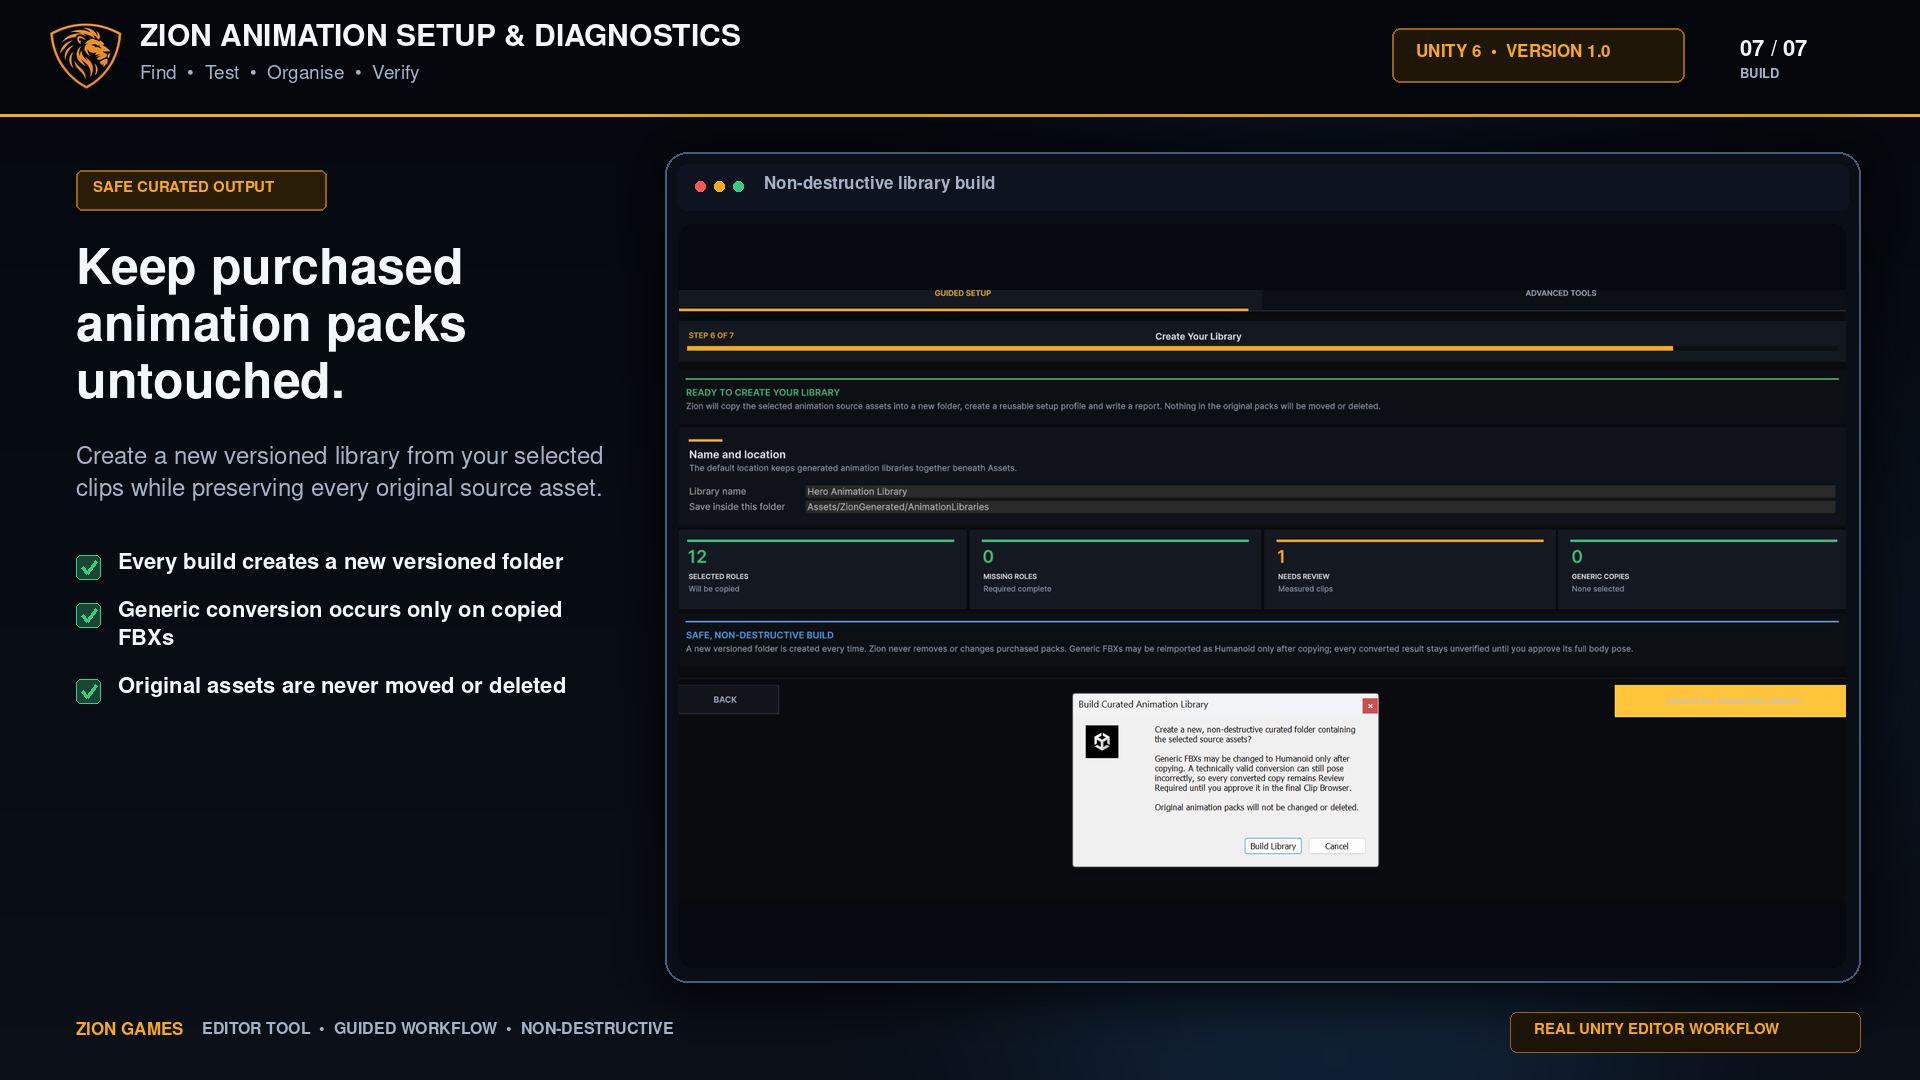
Task: Click the 'GUIDED WORKFLOW' footer text
Action: [x=415, y=1029]
